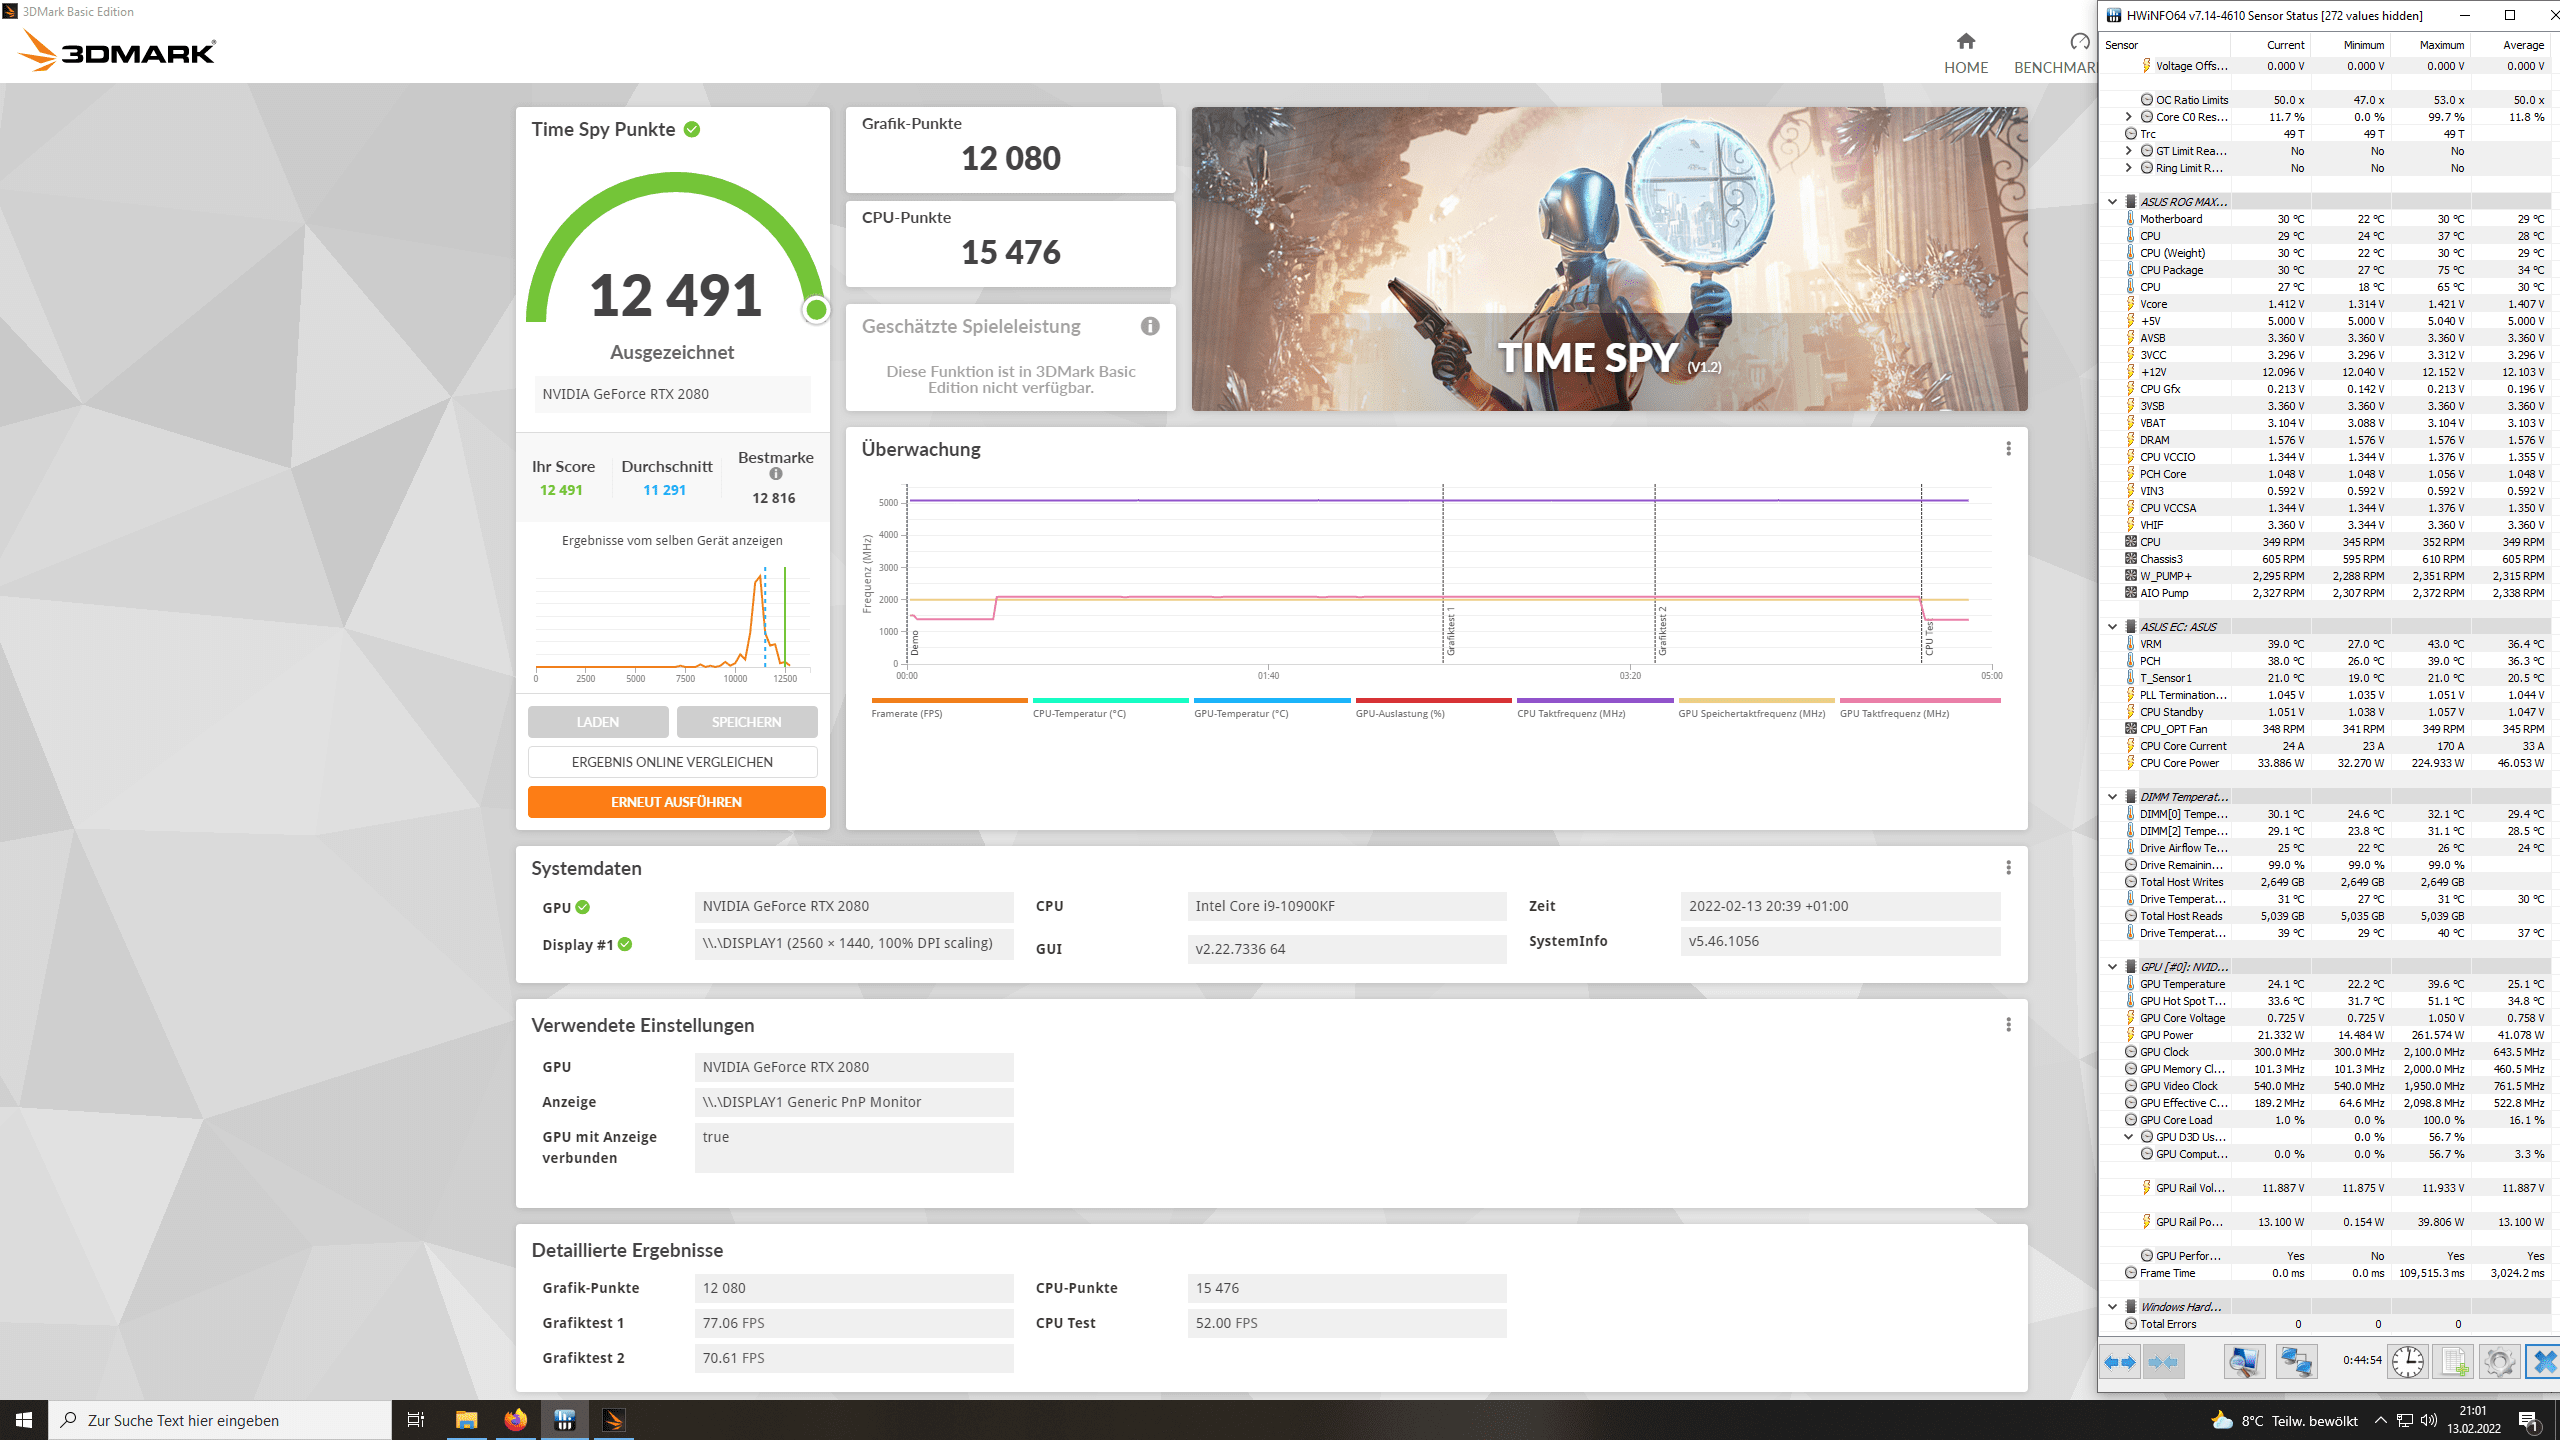Click HWiNFO expand columns arrows button
Image resolution: width=2560 pixels, height=1440 pixels.
(2119, 1362)
